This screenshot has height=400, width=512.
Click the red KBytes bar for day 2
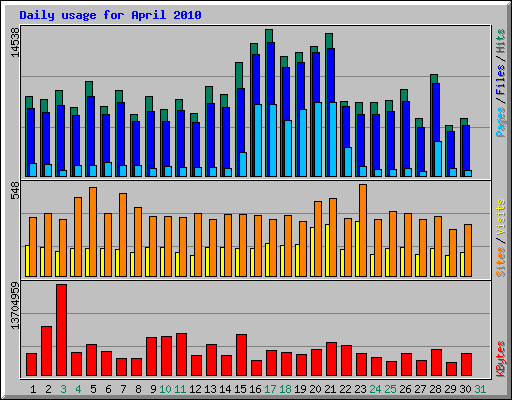click(46, 351)
